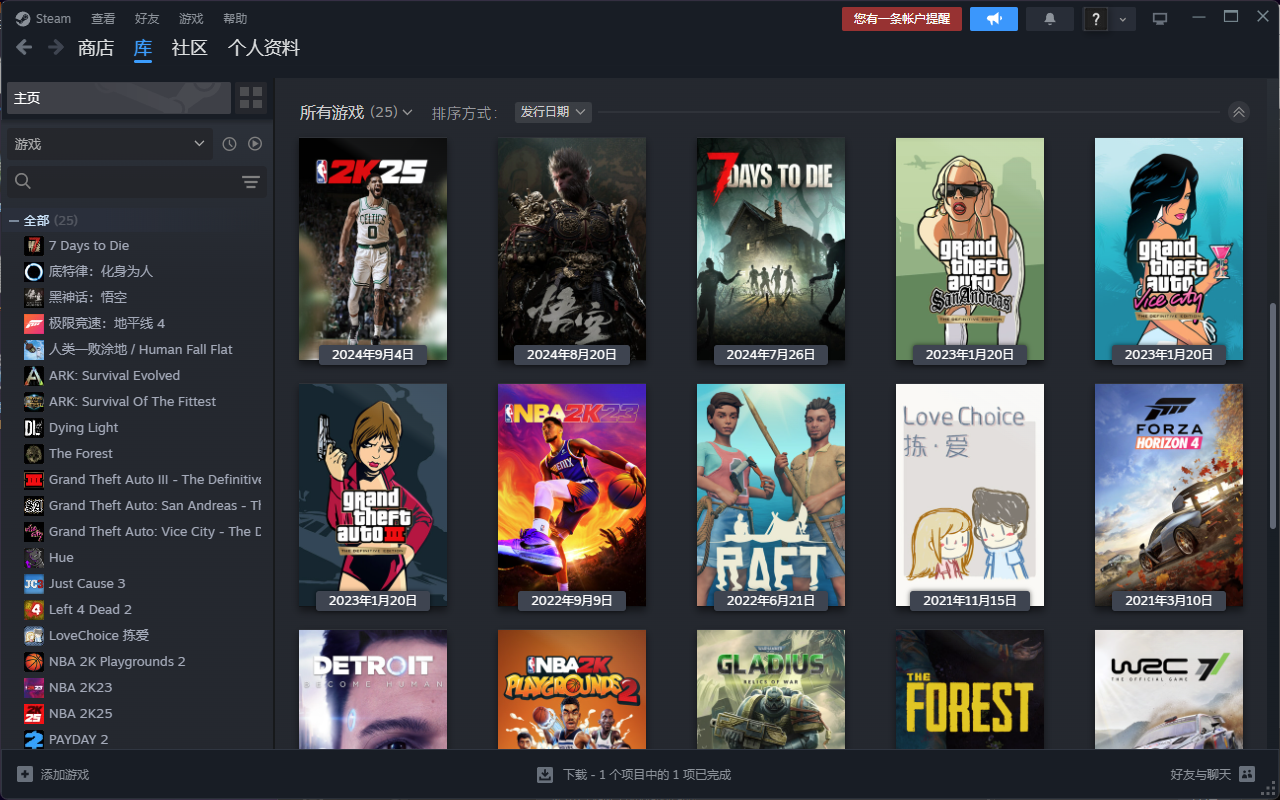Open NBA 2K25 game cover
Viewport: 1280px width, 800px height.
point(373,249)
